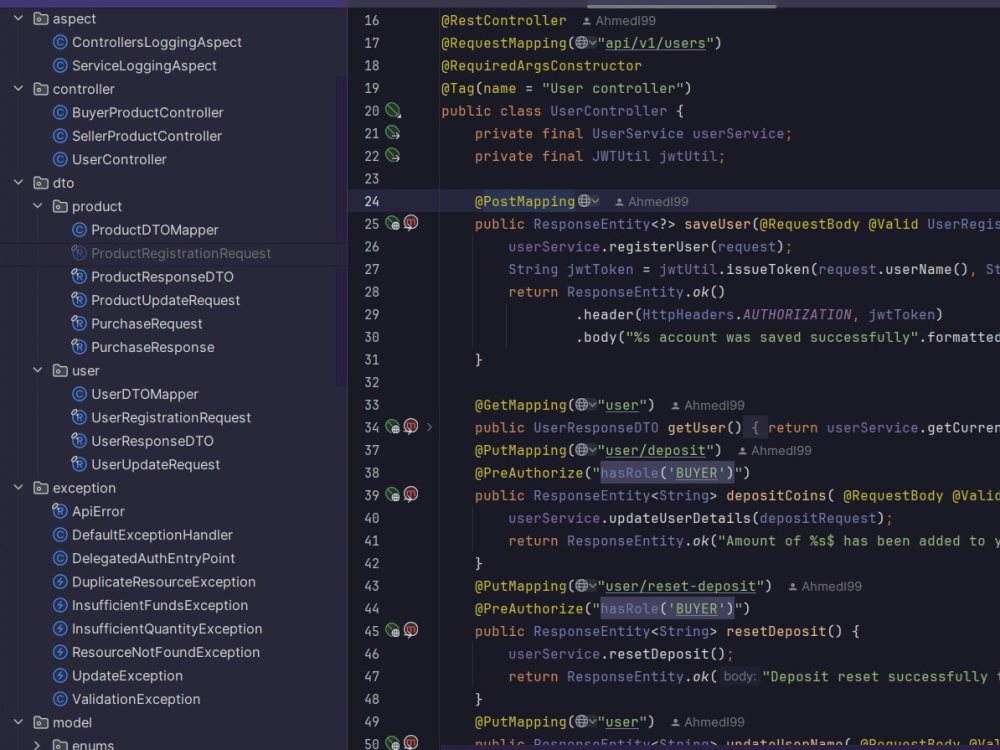Select UserController in project tree

pyautogui.click(x=119, y=159)
